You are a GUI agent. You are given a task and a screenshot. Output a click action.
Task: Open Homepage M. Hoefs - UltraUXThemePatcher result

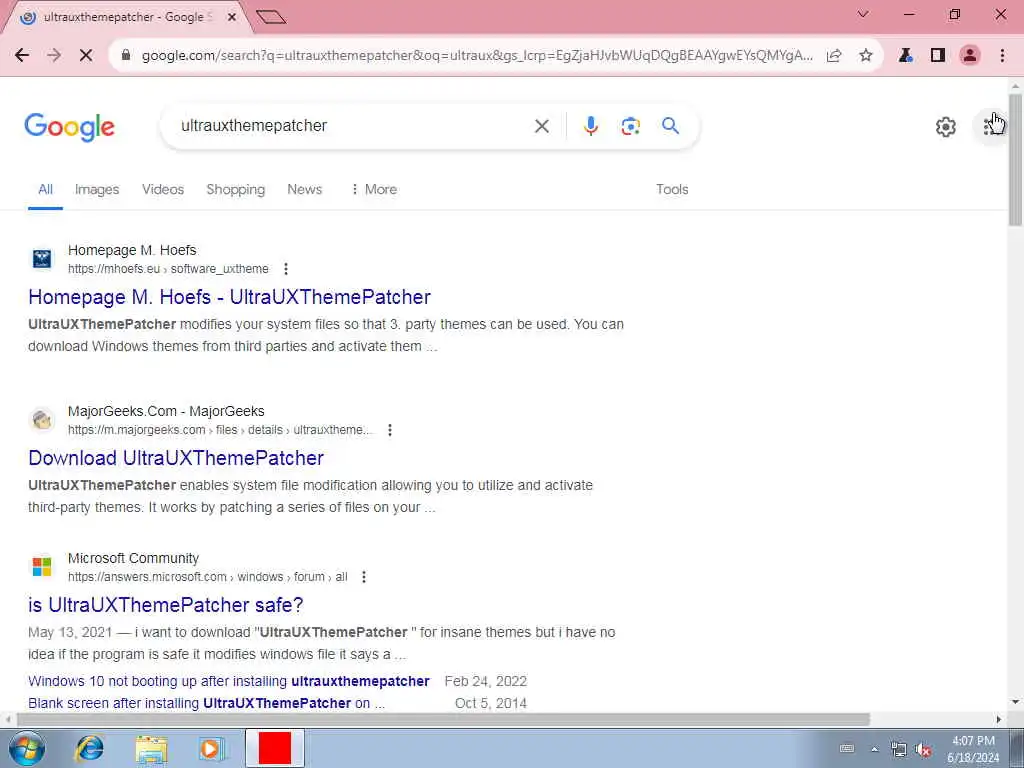(x=229, y=297)
